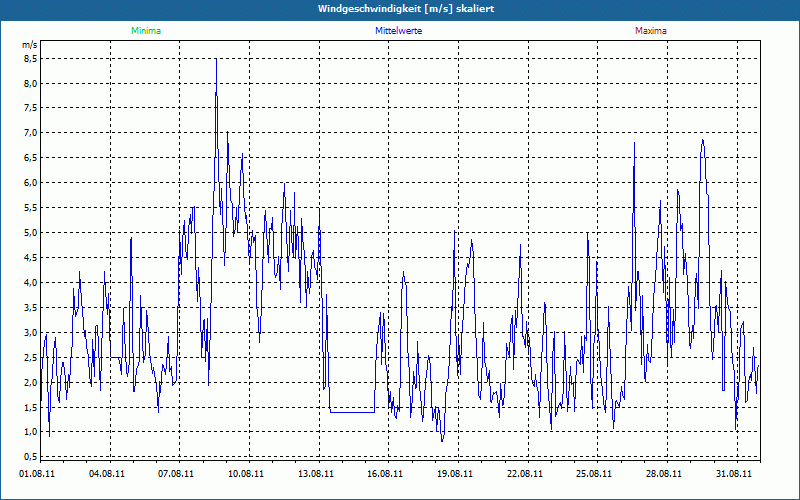
Task: Select the 3,5 y-axis value
Action: click(x=31, y=307)
